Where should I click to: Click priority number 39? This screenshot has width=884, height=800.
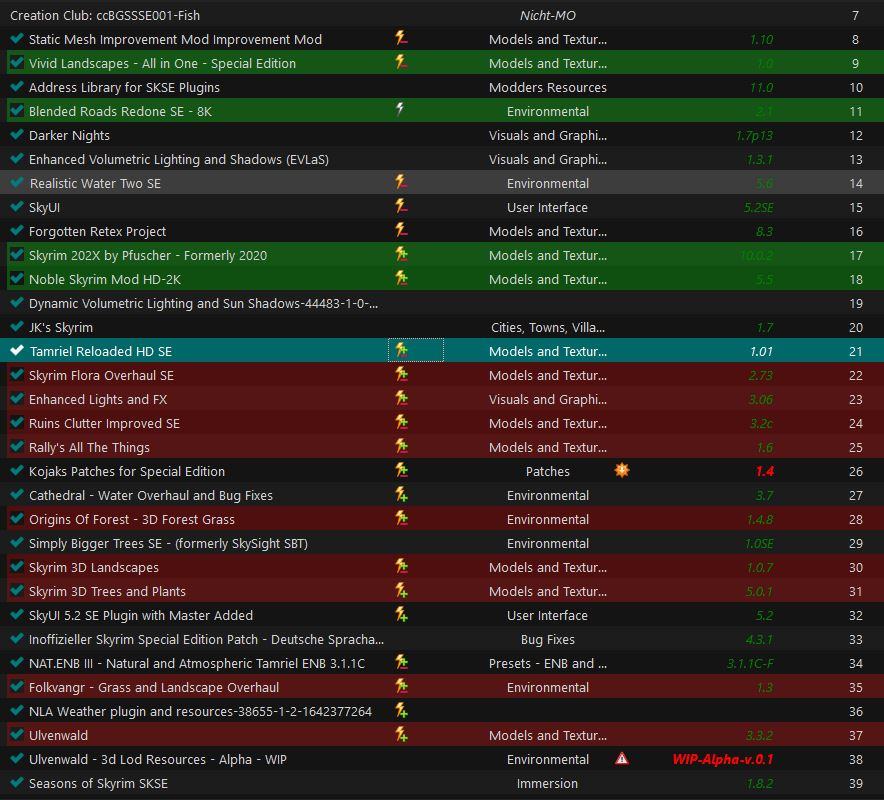(856, 784)
